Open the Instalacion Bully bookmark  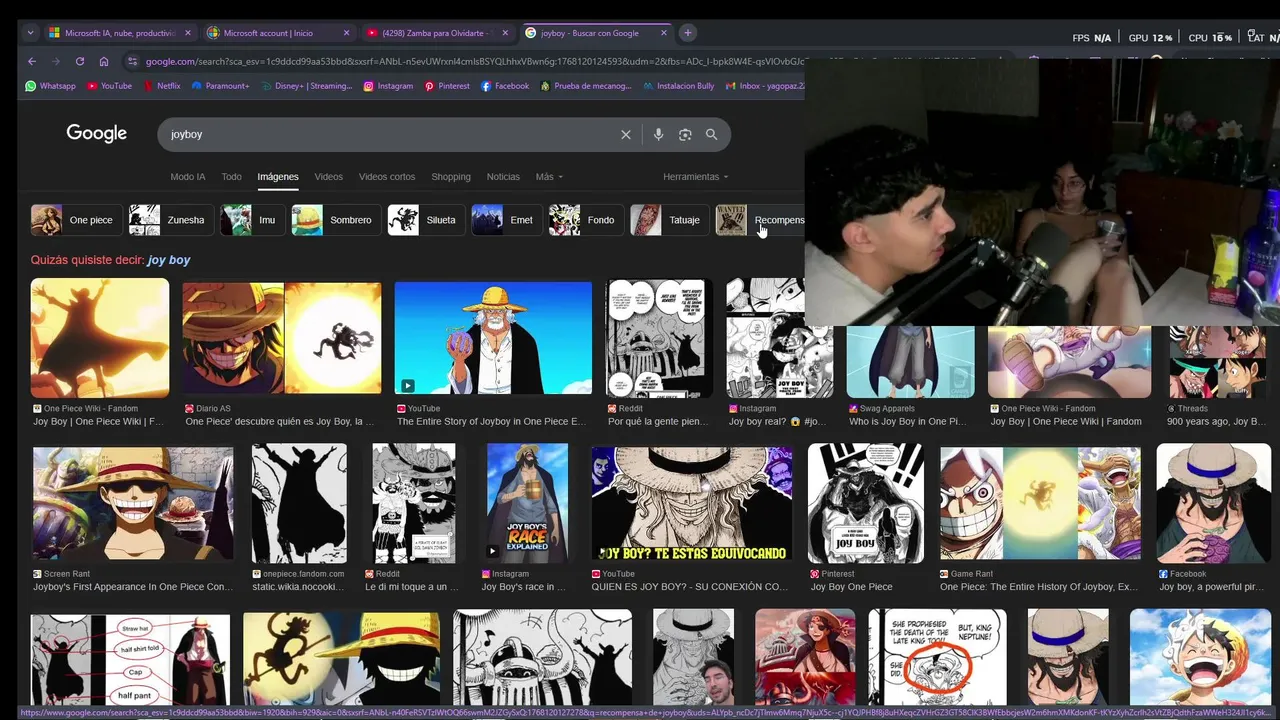[678, 86]
